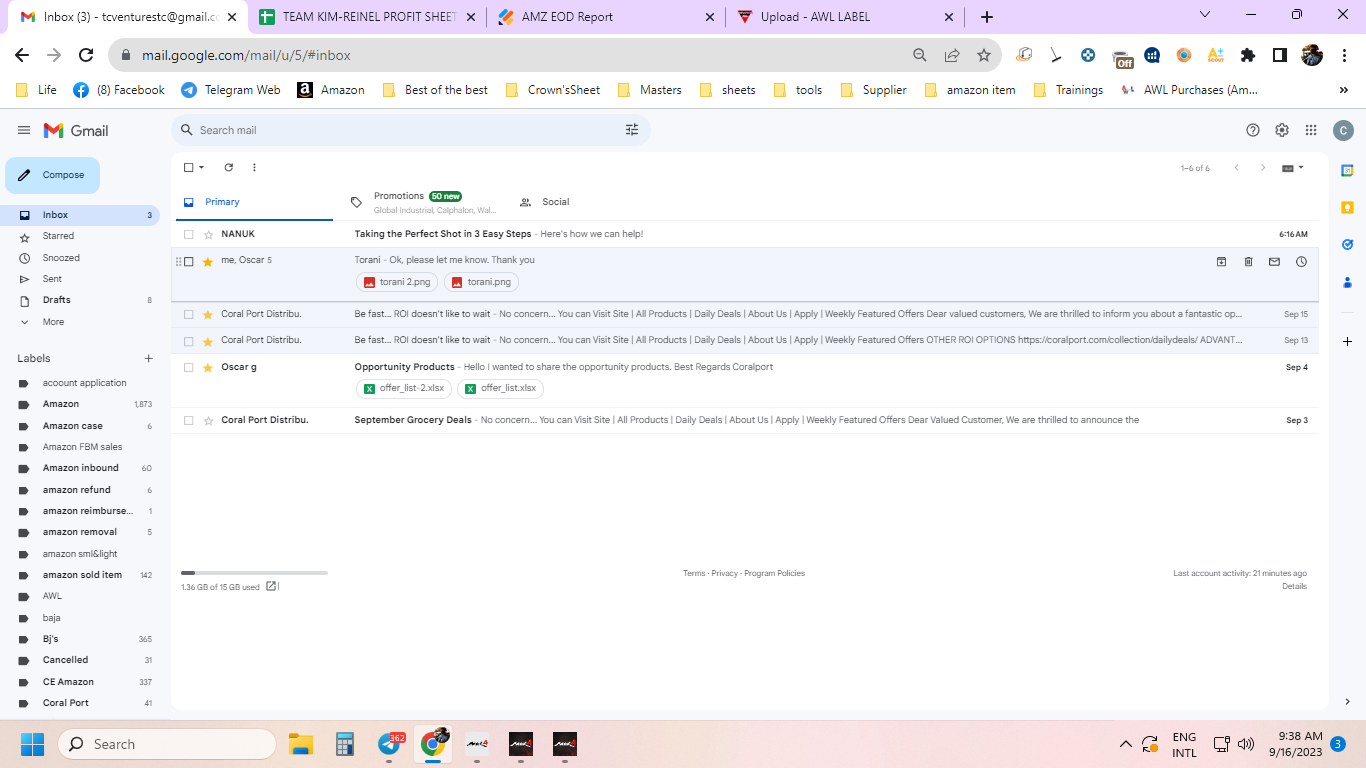1366x768 pixels.
Task: Show hidden system tray icons
Action: pos(1125,744)
